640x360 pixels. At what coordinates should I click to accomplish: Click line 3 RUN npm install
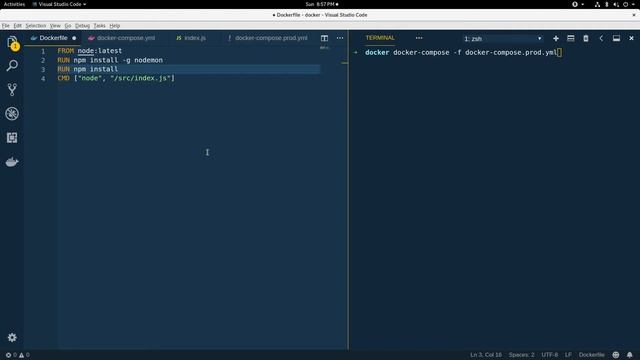click(87, 69)
